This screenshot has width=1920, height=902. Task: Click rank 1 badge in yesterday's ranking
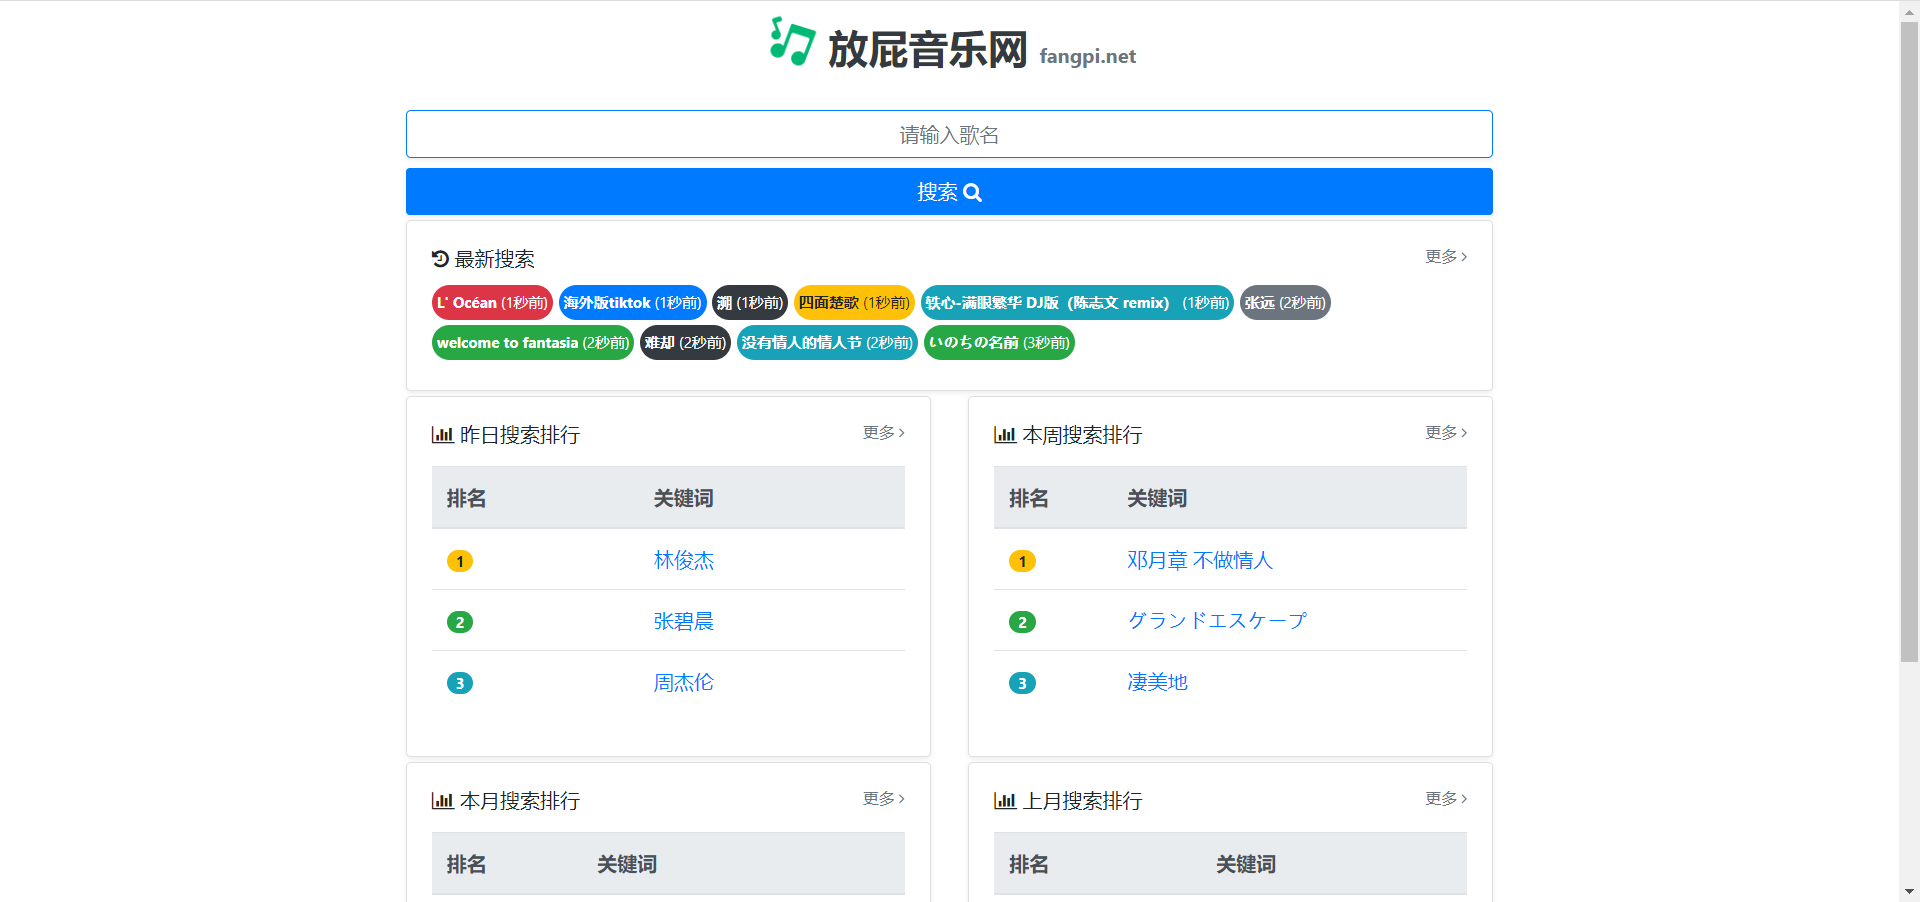pyautogui.click(x=460, y=561)
